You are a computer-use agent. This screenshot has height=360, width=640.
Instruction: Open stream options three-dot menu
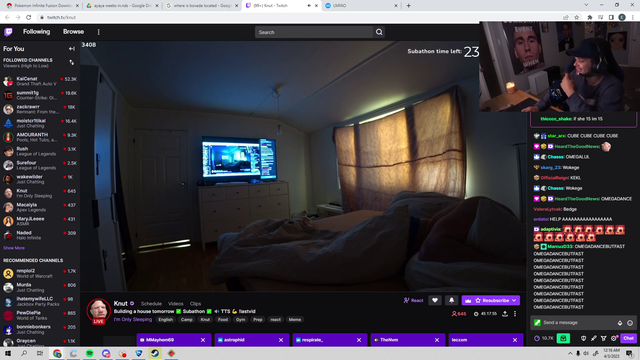(515, 314)
